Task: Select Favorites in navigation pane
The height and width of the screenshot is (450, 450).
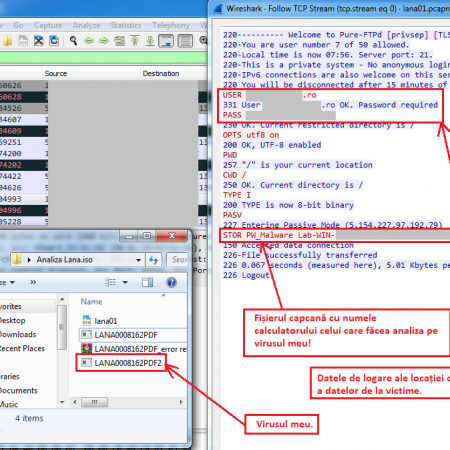Action: pyautogui.click(x=11, y=306)
